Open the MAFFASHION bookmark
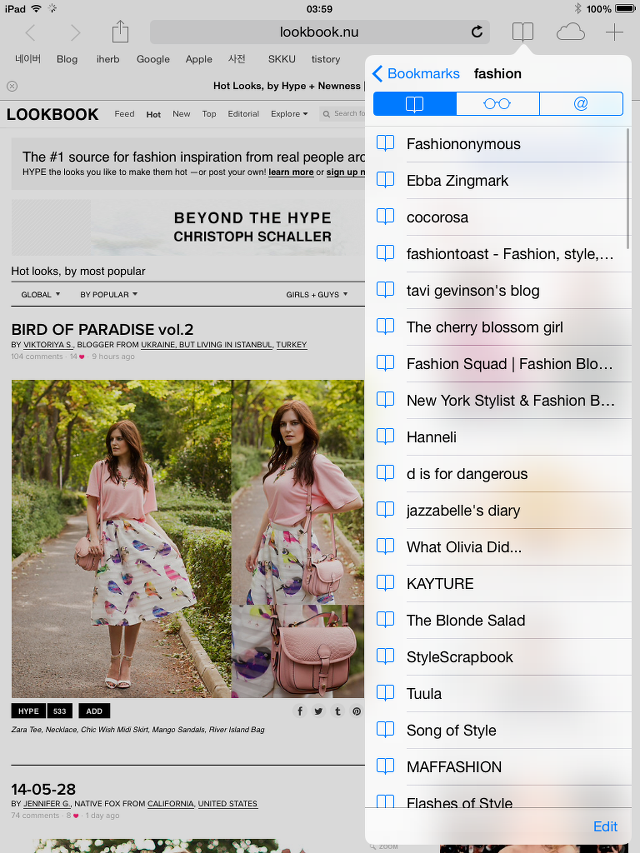640x853 pixels. (x=498, y=767)
